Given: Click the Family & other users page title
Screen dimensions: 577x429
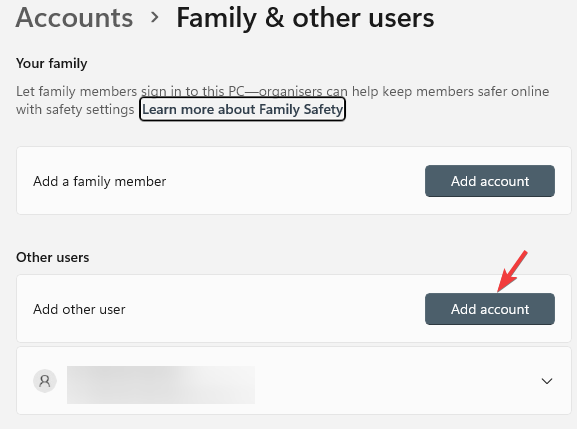Looking at the screenshot, I should (x=305, y=17).
